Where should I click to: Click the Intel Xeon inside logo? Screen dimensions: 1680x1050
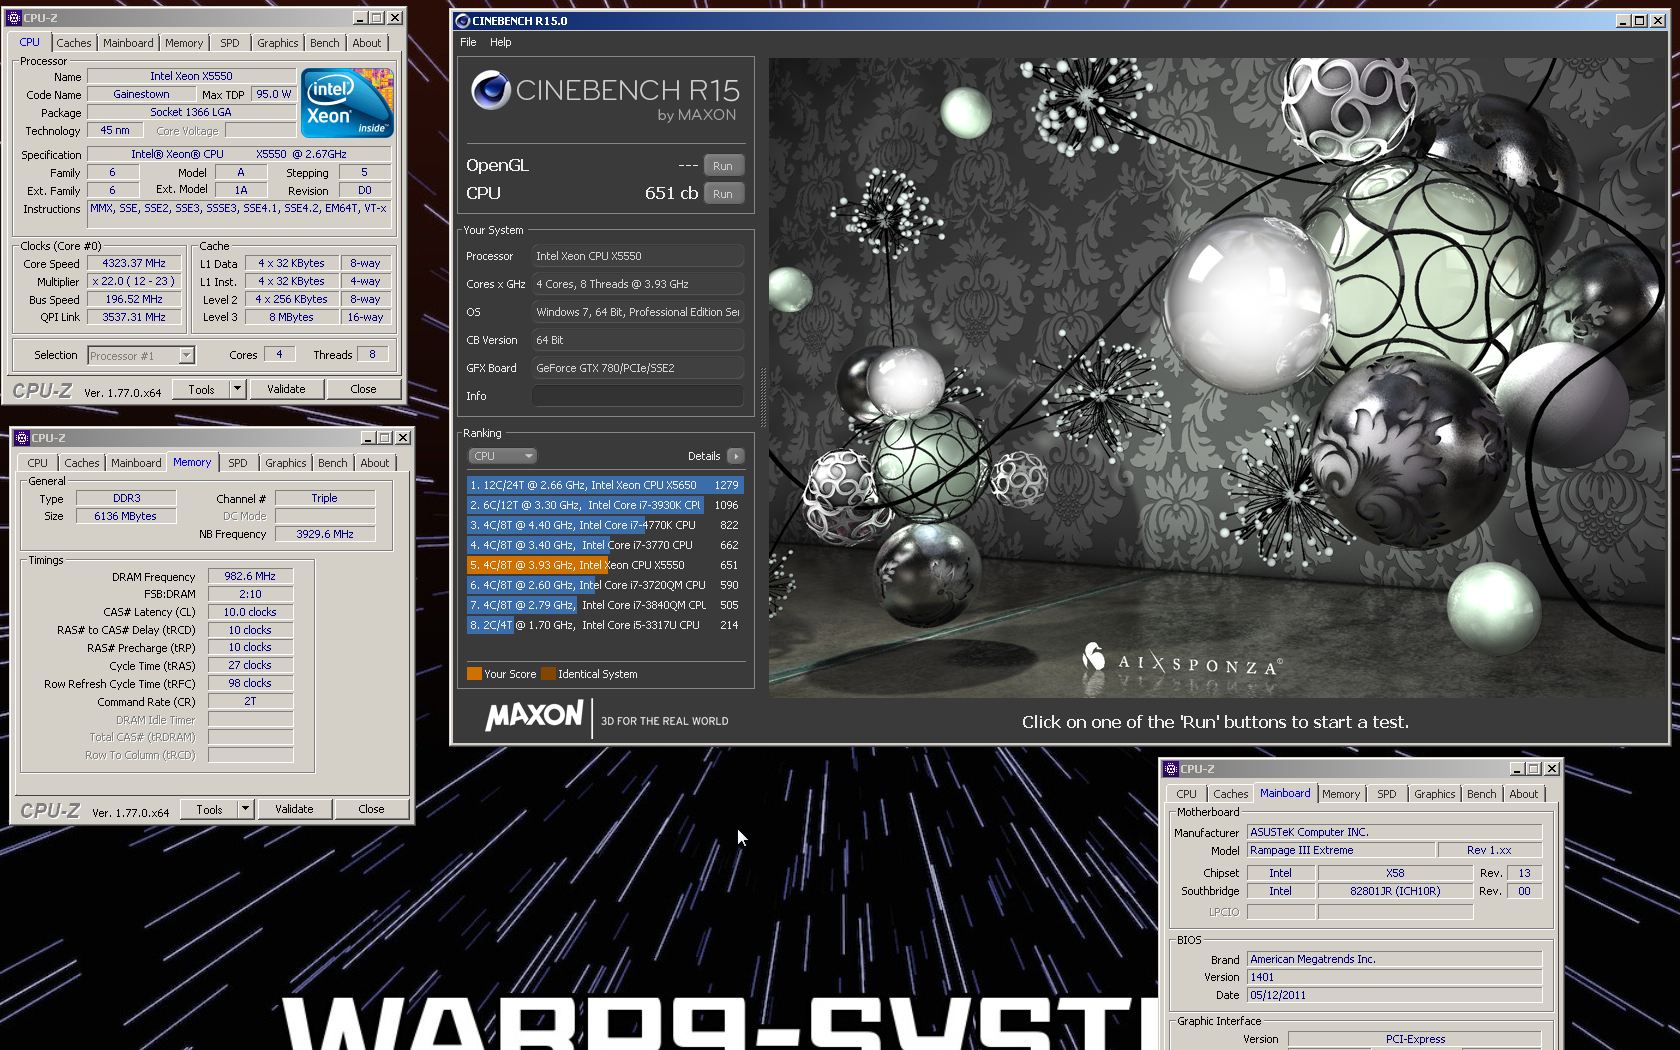[x=347, y=103]
